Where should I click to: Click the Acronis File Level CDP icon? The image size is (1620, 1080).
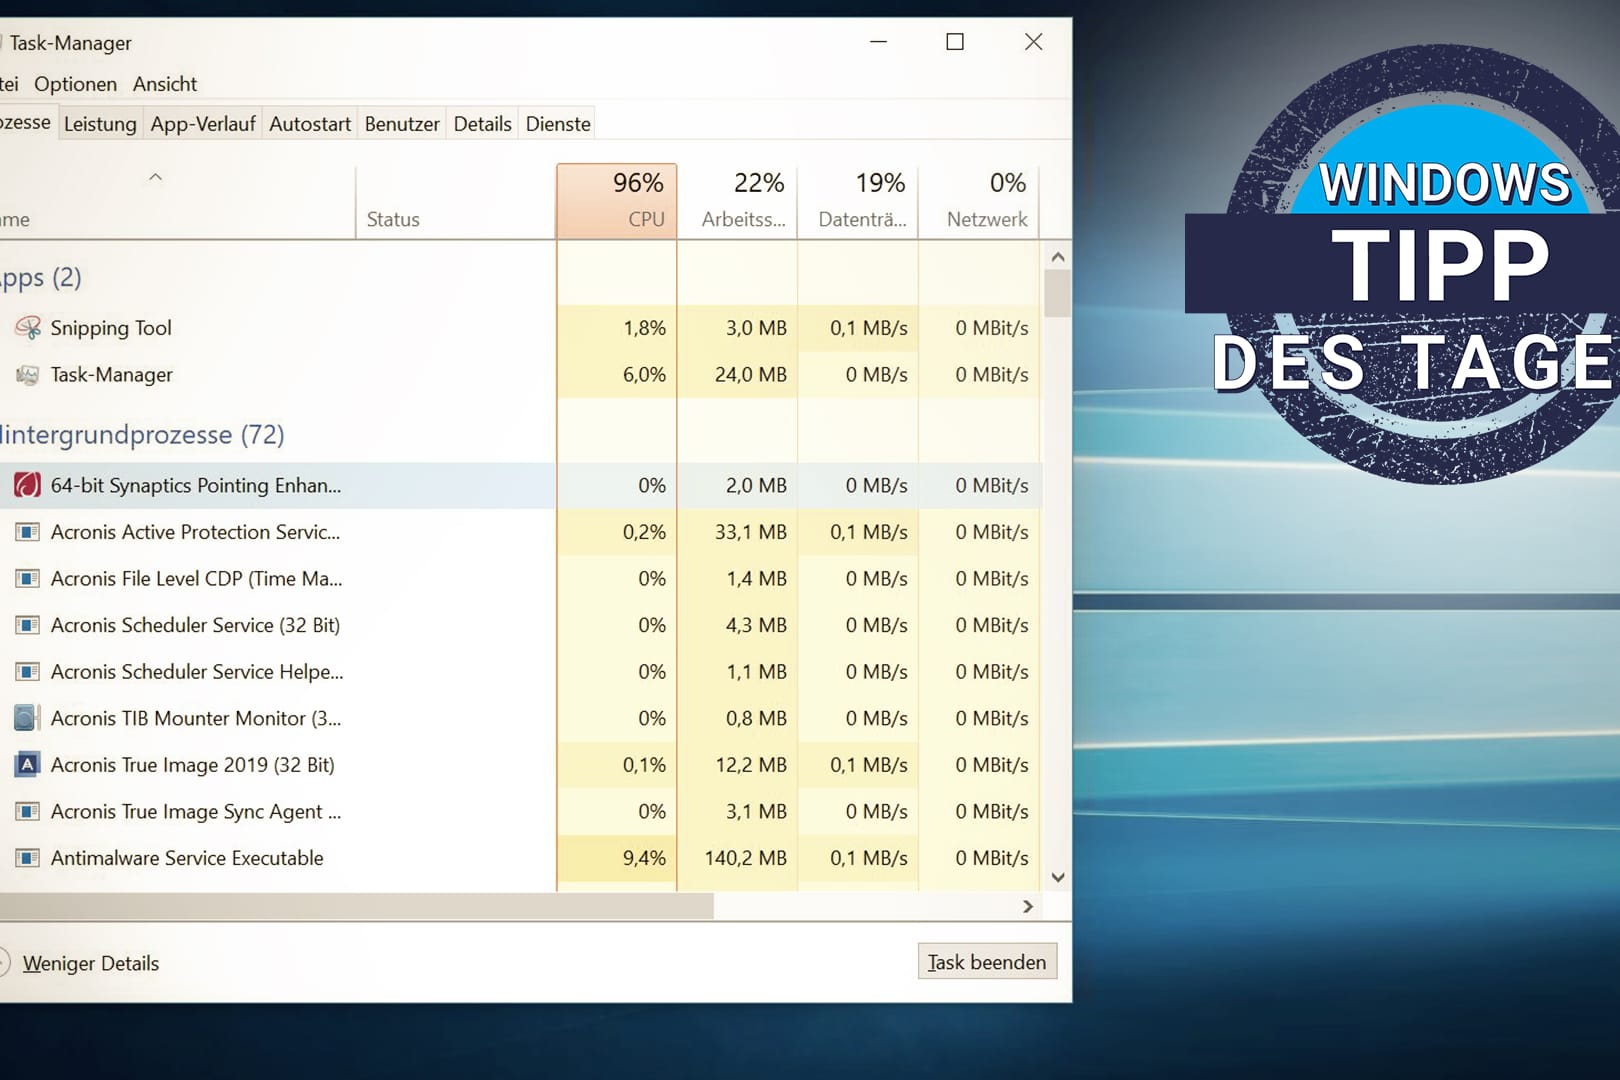click(28, 578)
